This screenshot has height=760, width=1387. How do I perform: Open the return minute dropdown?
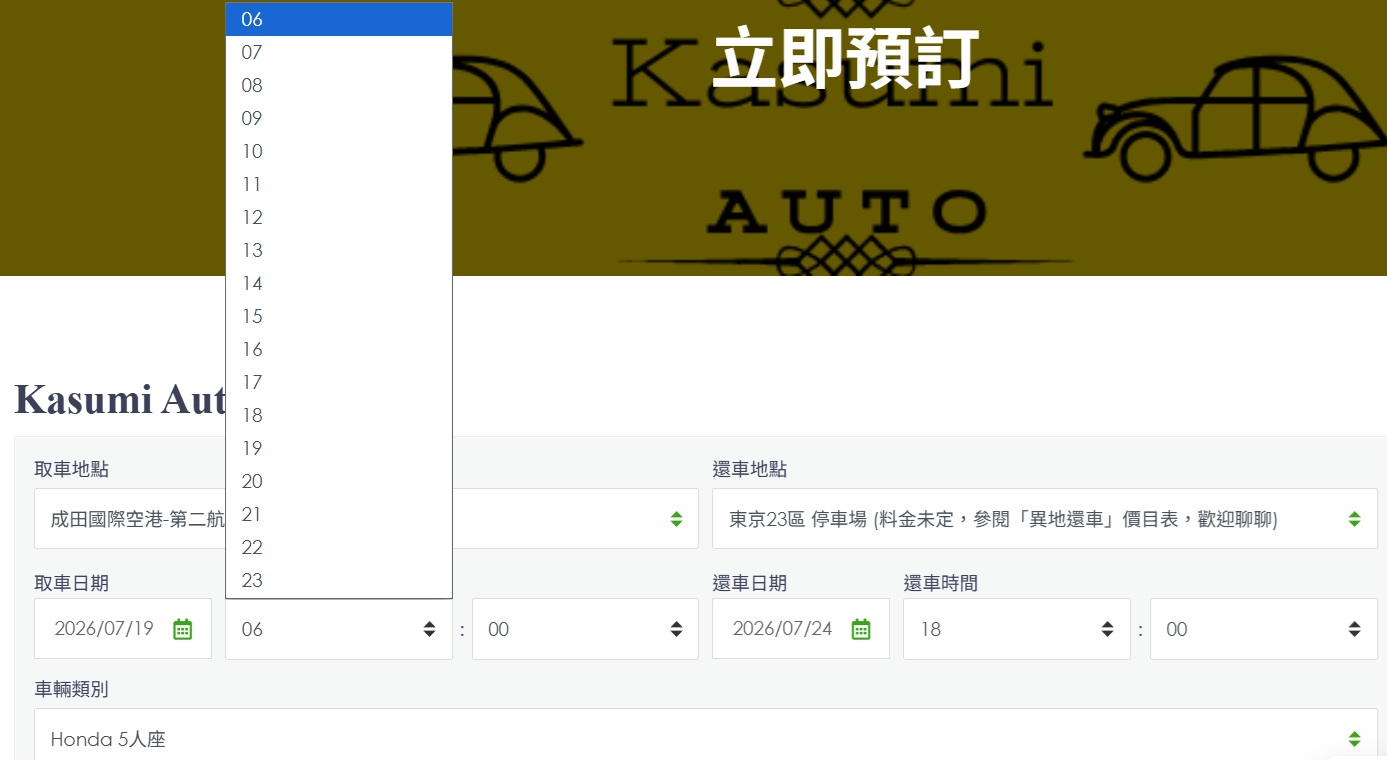tap(1264, 629)
